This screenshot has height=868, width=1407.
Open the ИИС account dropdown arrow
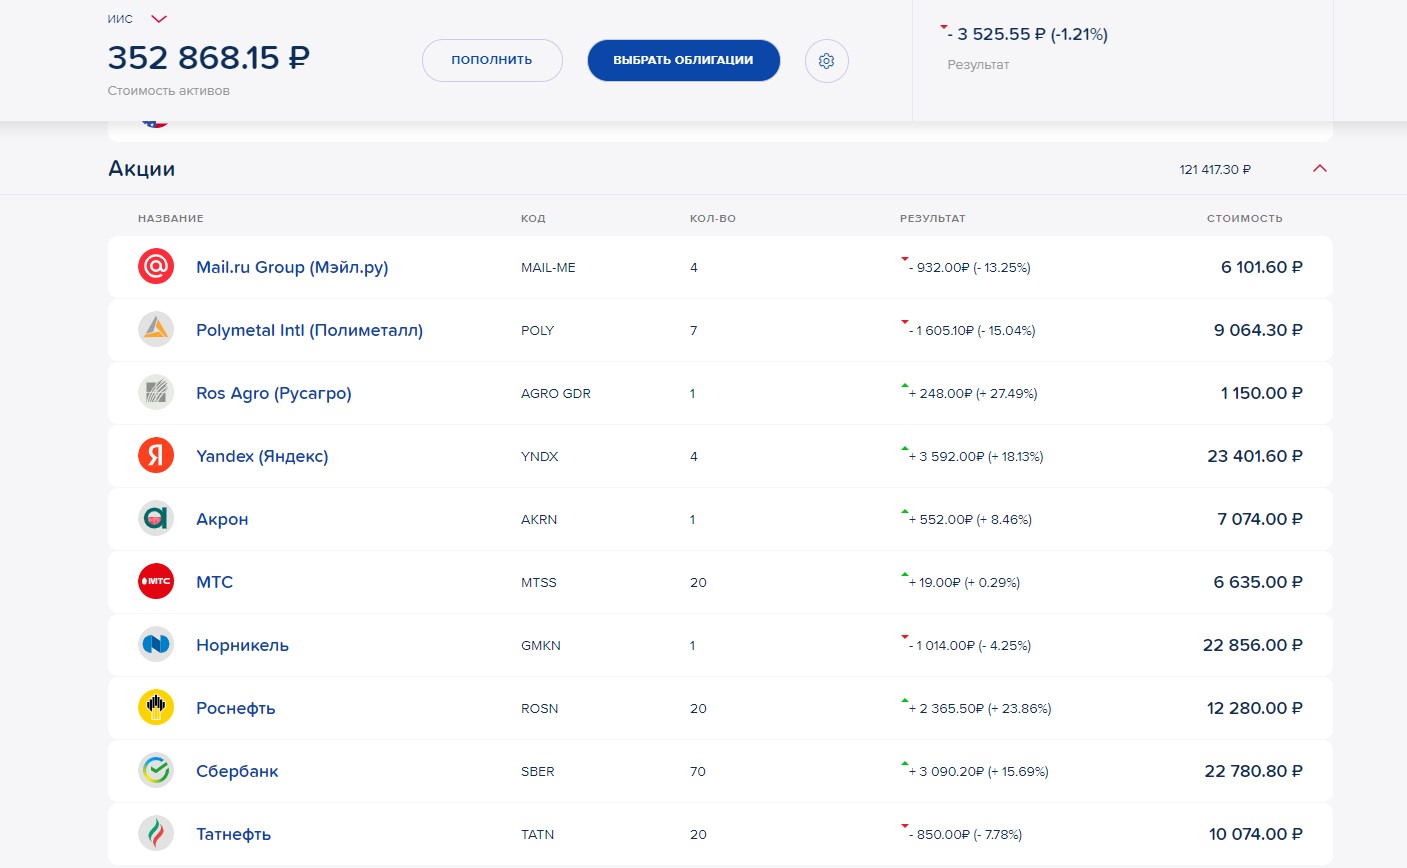pyautogui.click(x=158, y=19)
